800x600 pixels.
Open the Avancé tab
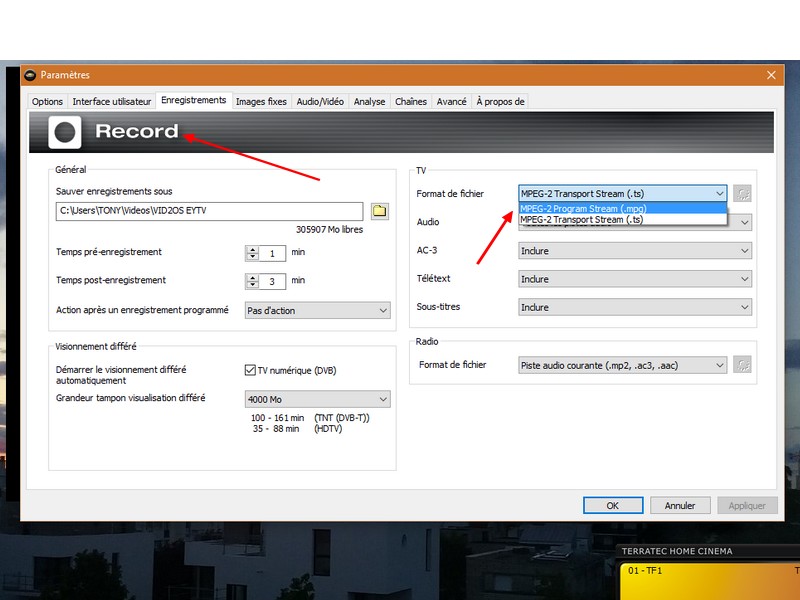pyautogui.click(x=452, y=102)
